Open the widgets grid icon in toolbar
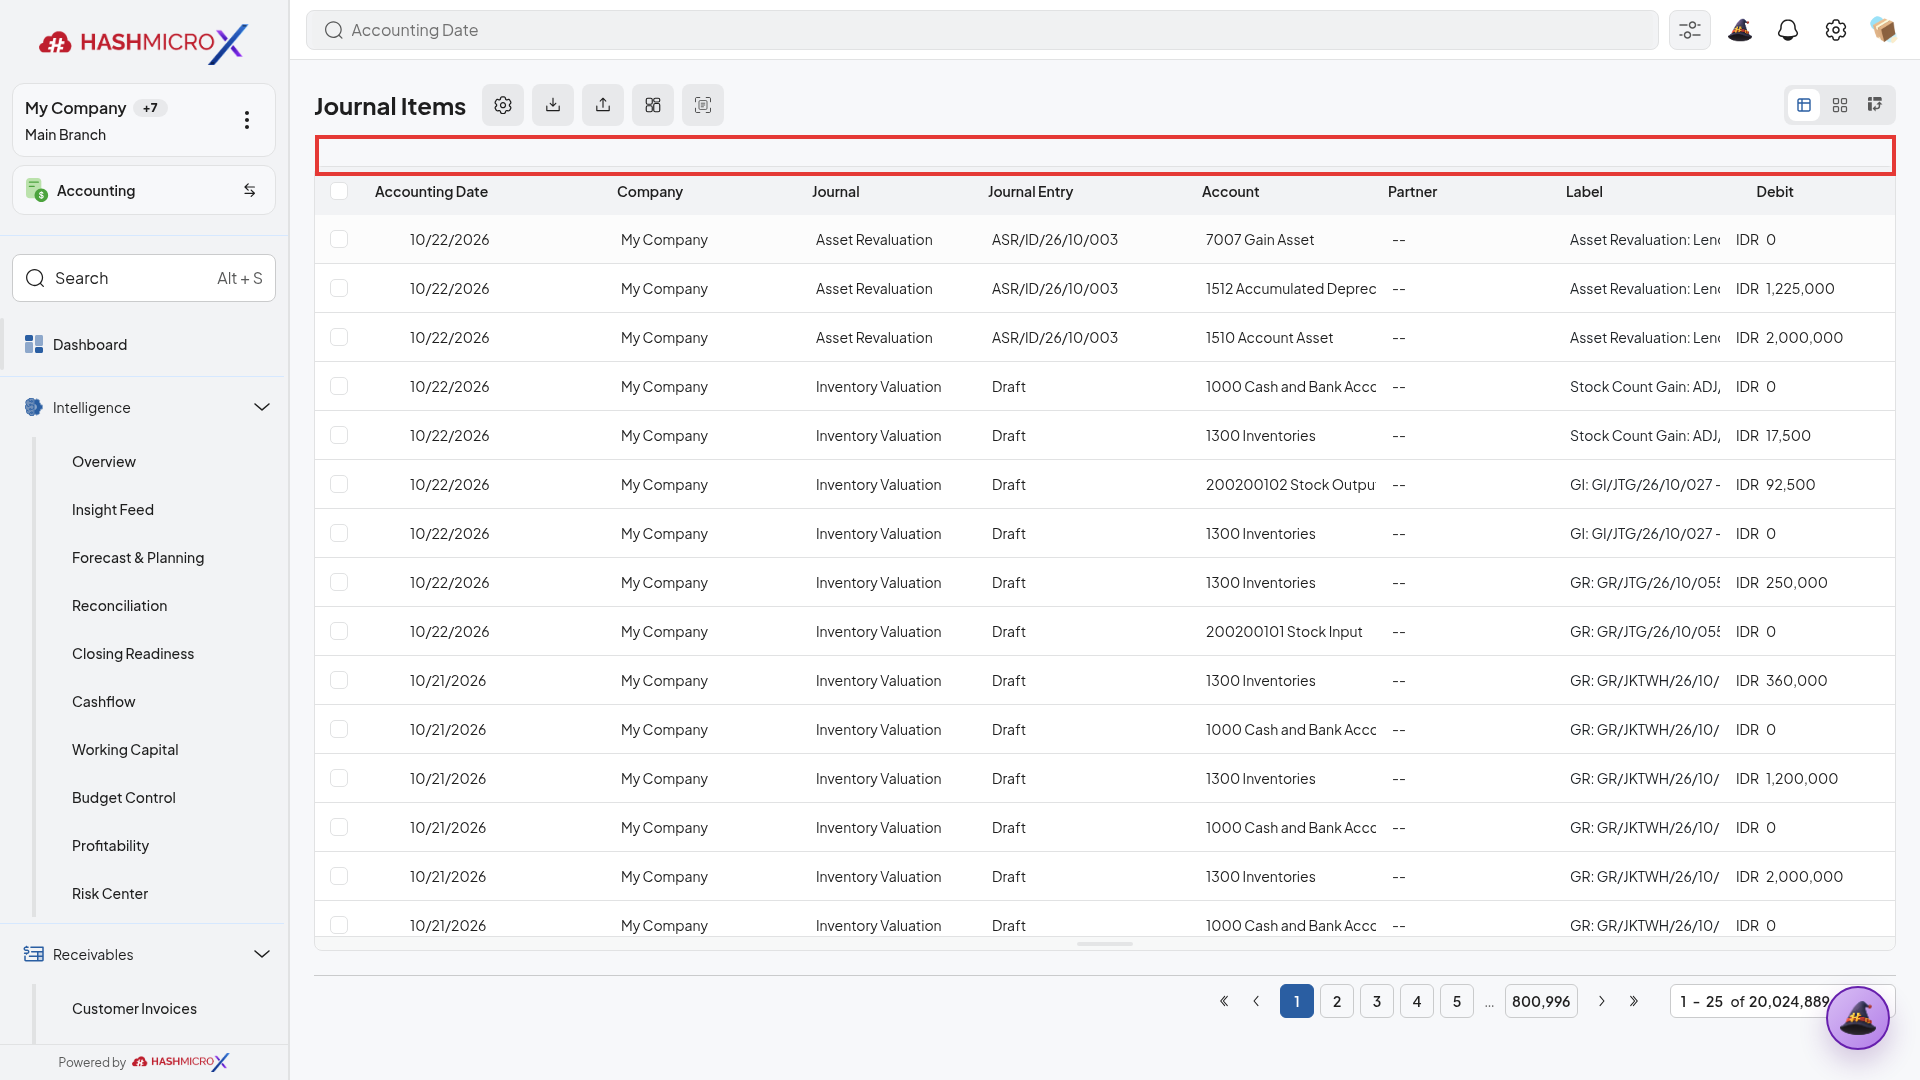 [653, 105]
